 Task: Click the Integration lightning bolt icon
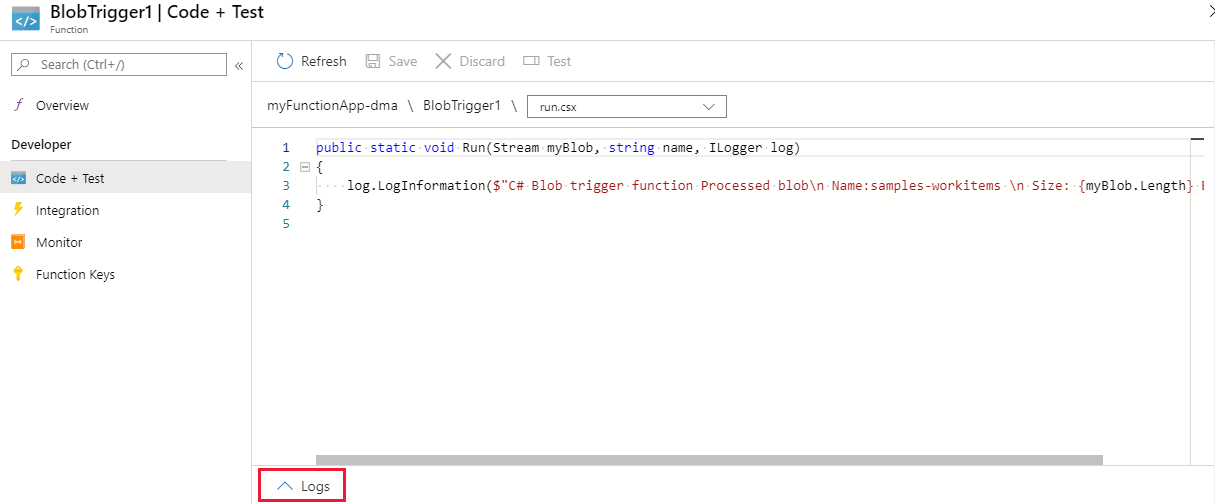pyautogui.click(x=18, y=210)
